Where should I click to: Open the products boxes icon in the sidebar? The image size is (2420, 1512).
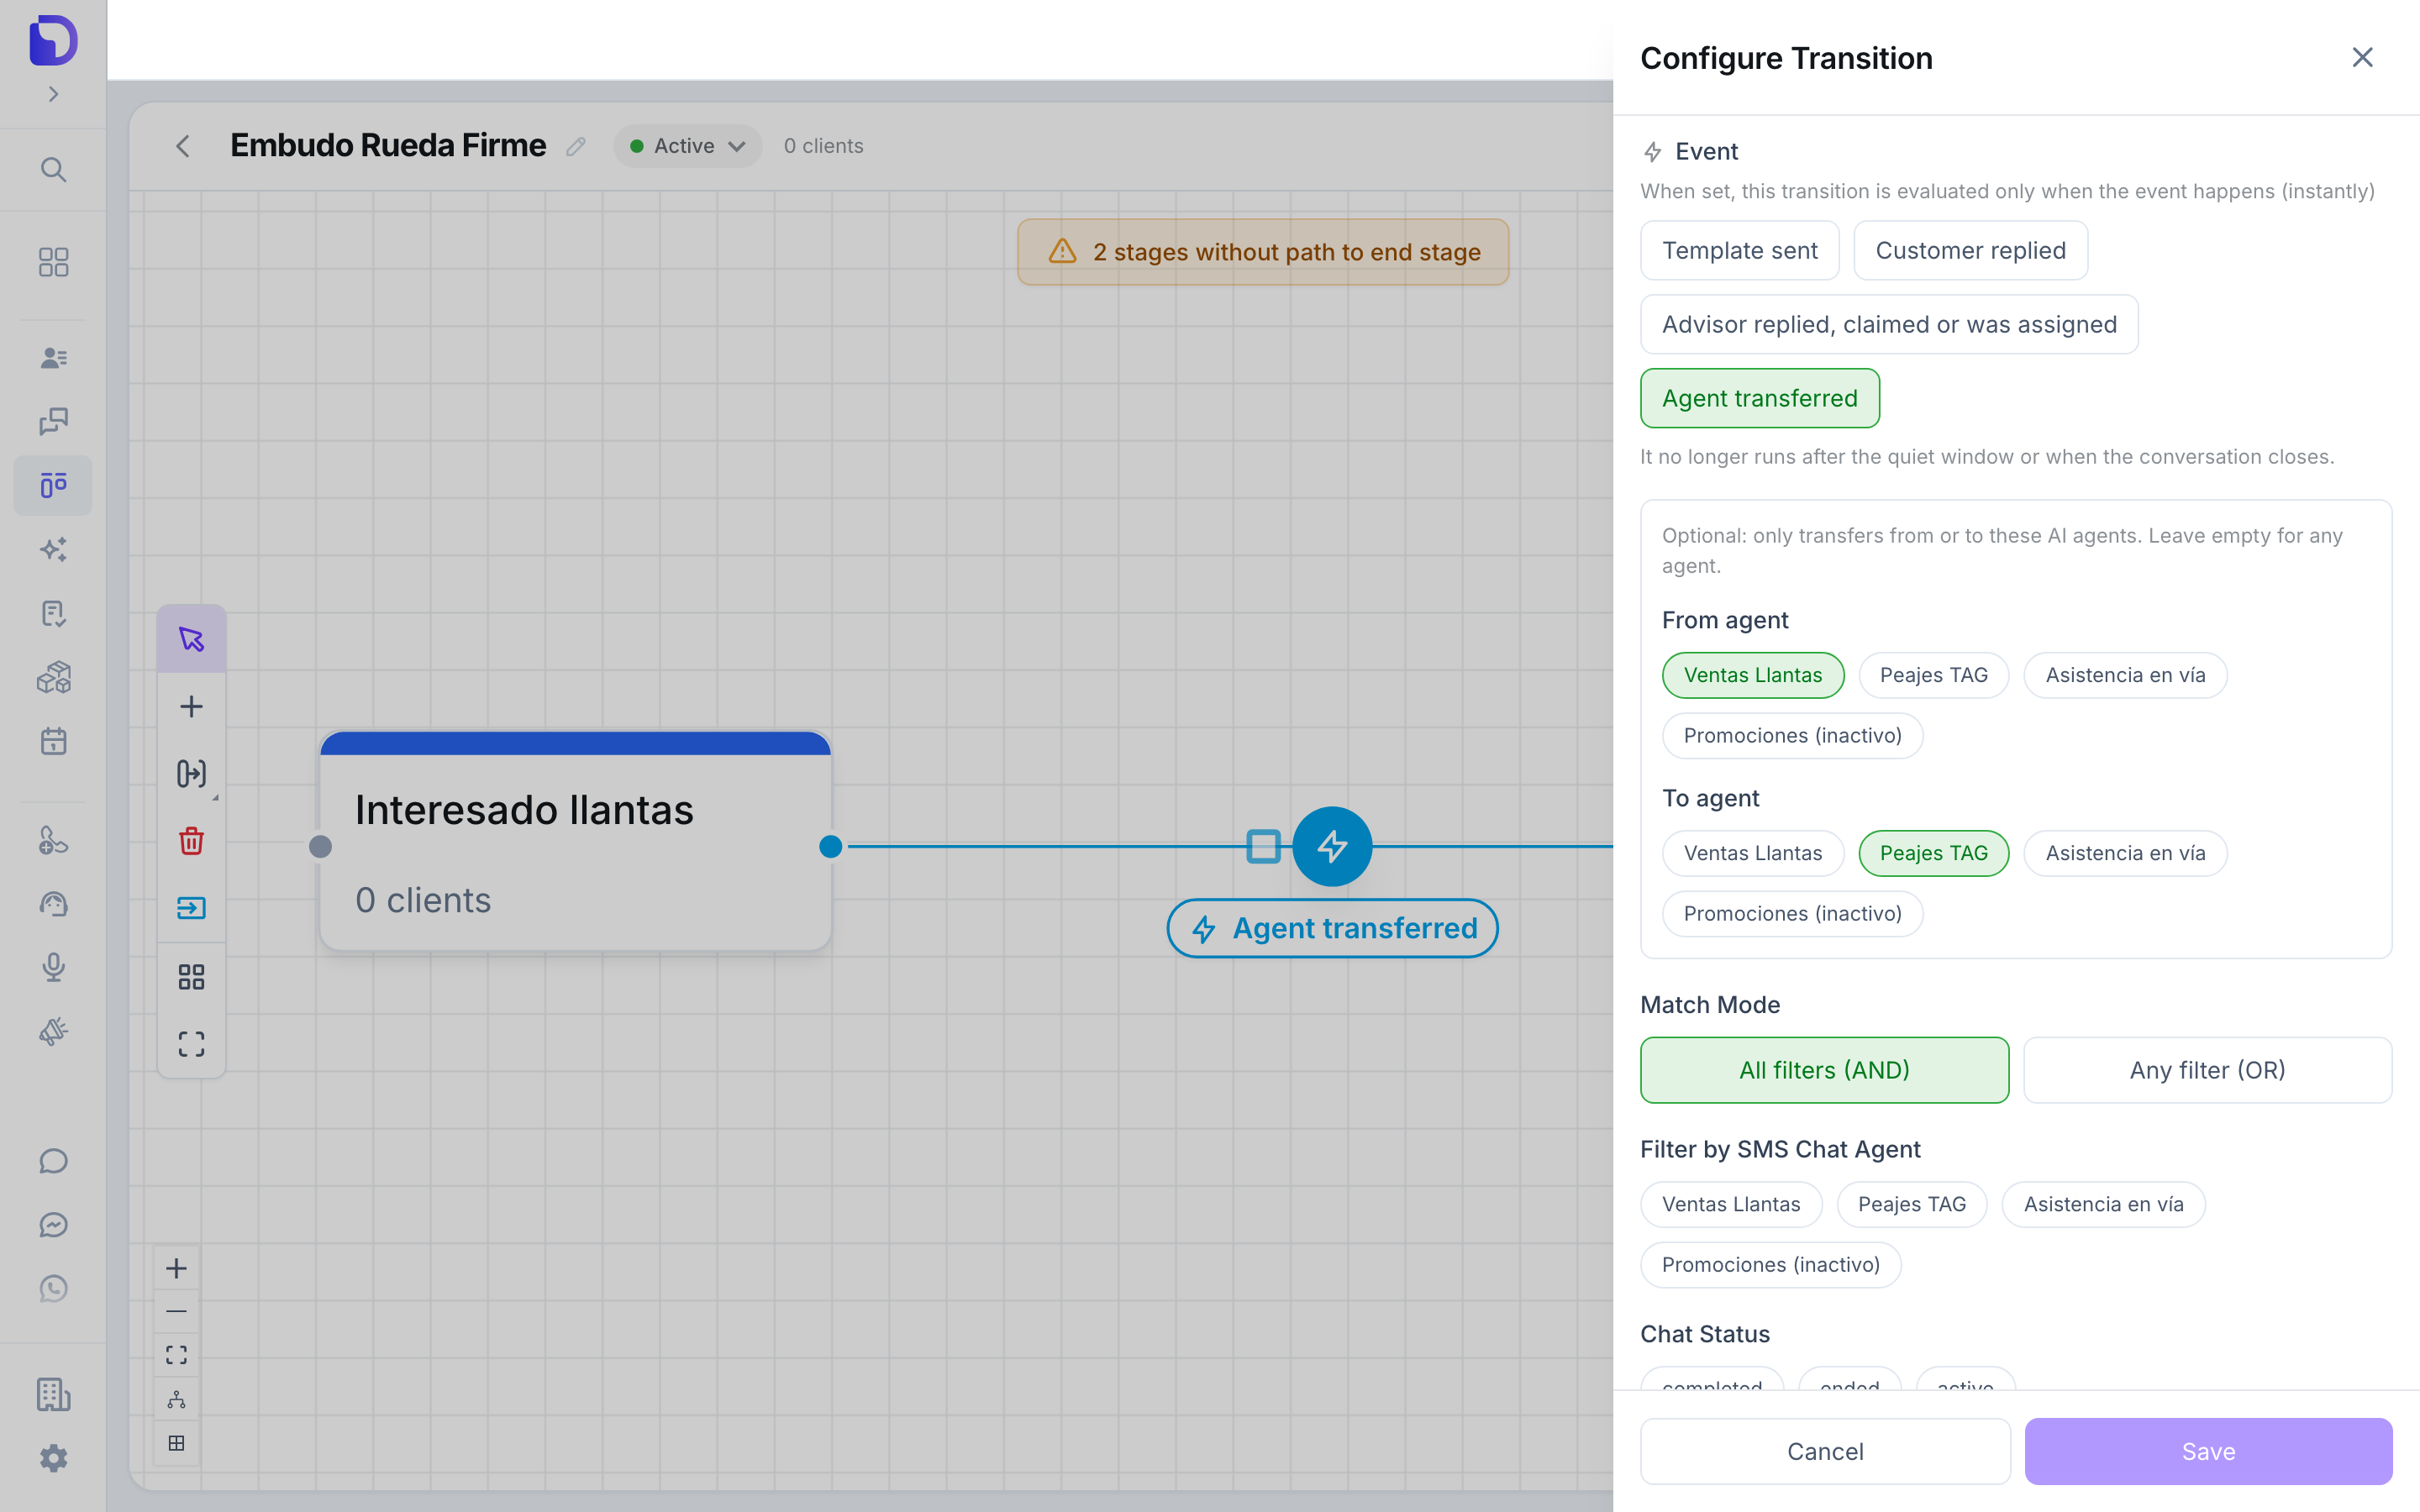(x=53, y=677)
